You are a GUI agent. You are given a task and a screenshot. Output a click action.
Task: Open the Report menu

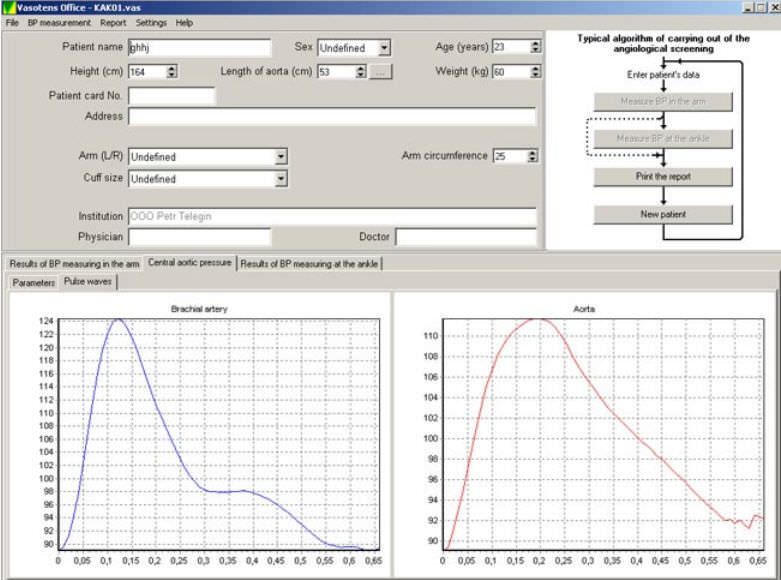coord(113,22)
